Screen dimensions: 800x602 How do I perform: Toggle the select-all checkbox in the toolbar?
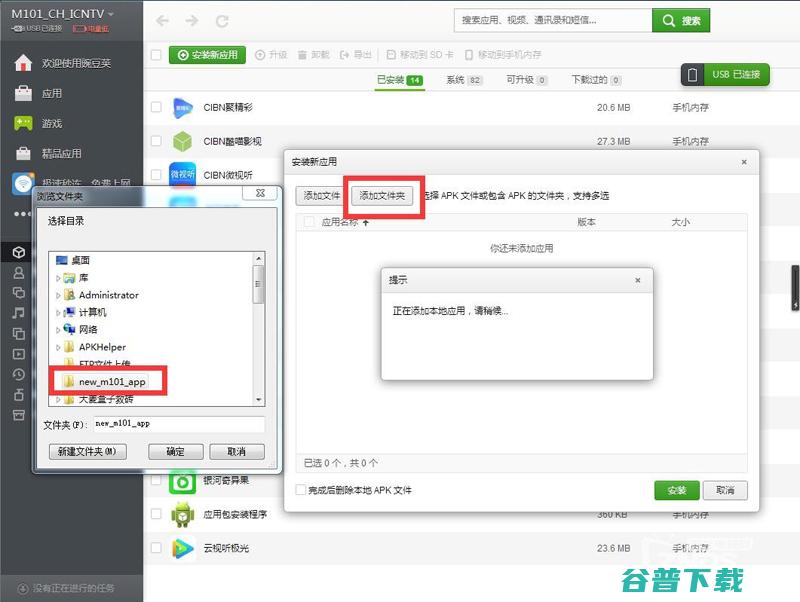[156, 56]
